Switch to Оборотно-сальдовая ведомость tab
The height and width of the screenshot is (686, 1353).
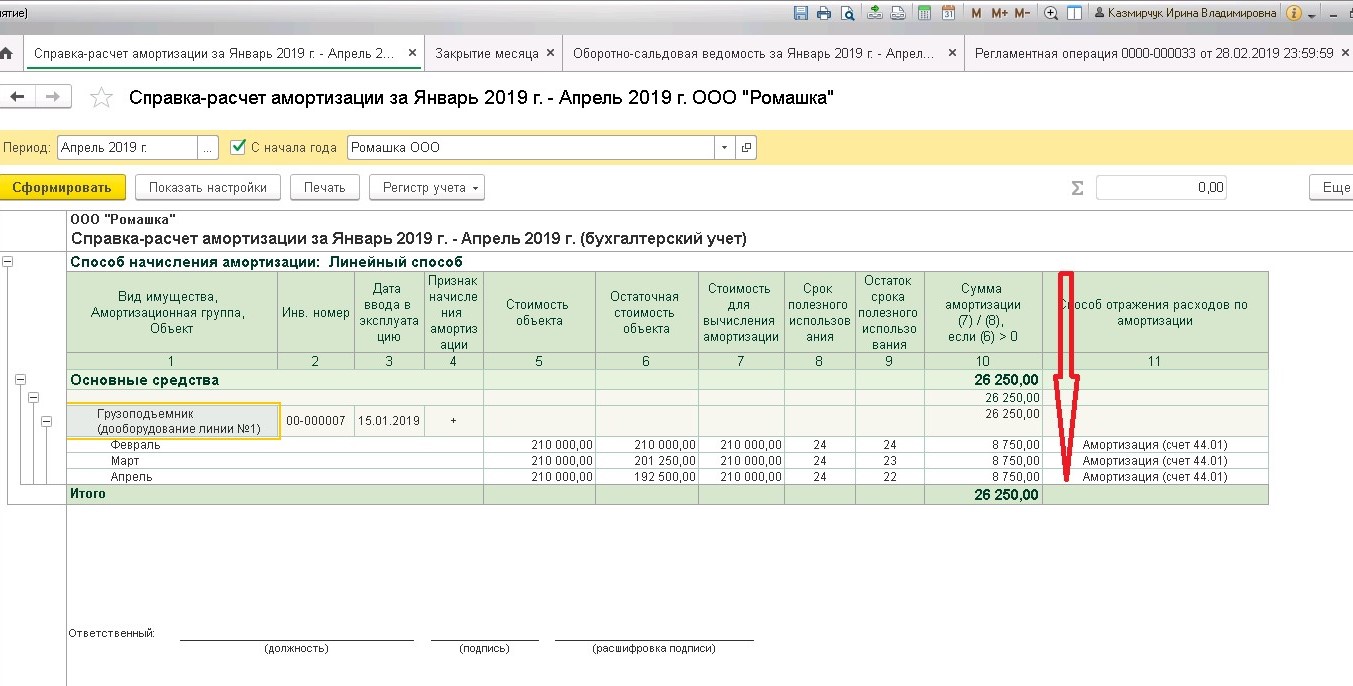[754, 53]
